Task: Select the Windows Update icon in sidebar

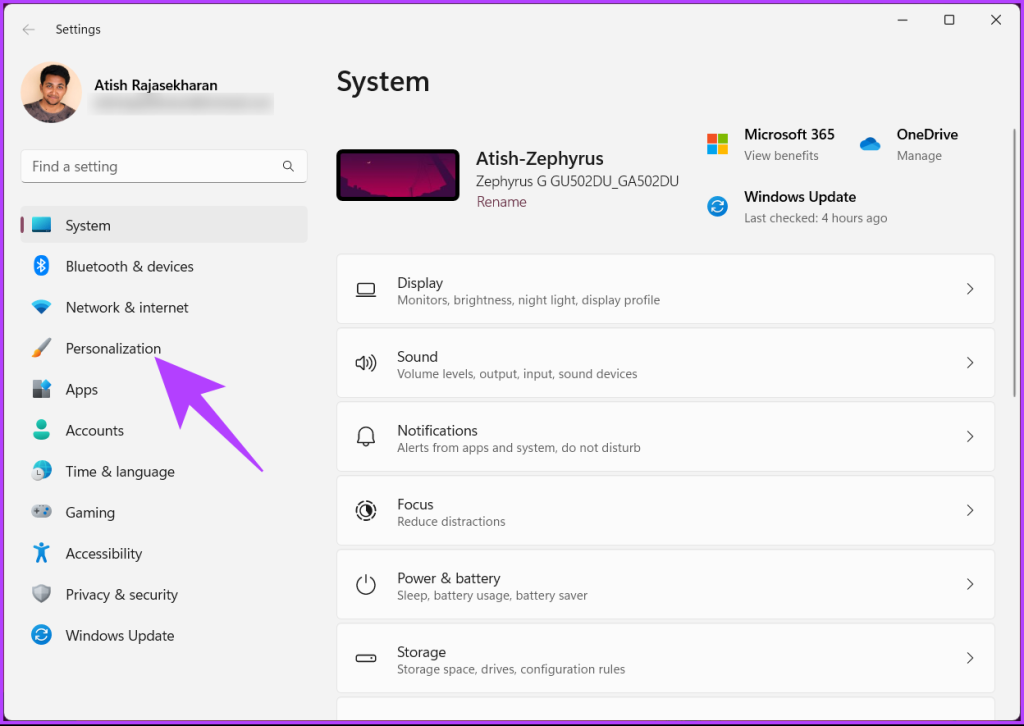Action: (x=40, y=635)
